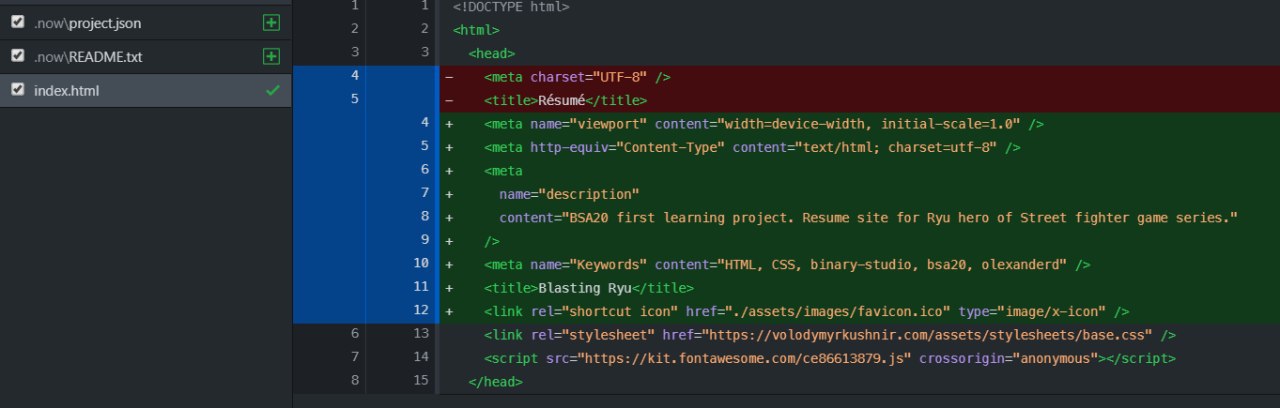Click the added Keywords meta line
1280x408 pixels.
pos(860,264)
